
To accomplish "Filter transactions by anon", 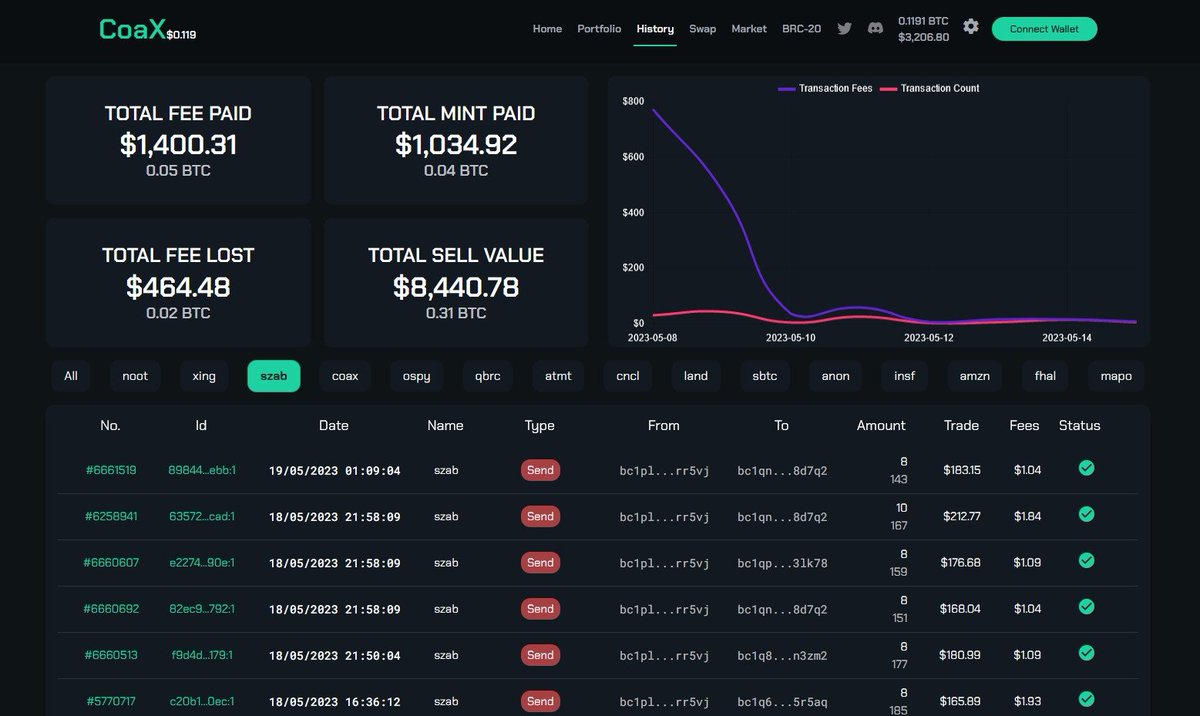I will (x=835, y=376).
